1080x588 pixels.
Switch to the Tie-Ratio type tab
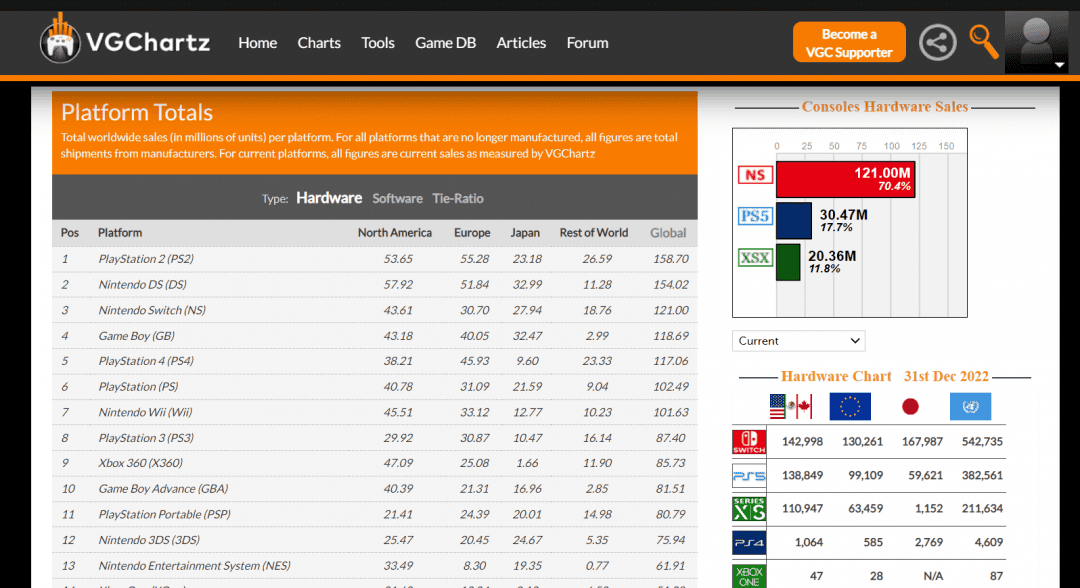pyautogui.click(x=457, y=198)
